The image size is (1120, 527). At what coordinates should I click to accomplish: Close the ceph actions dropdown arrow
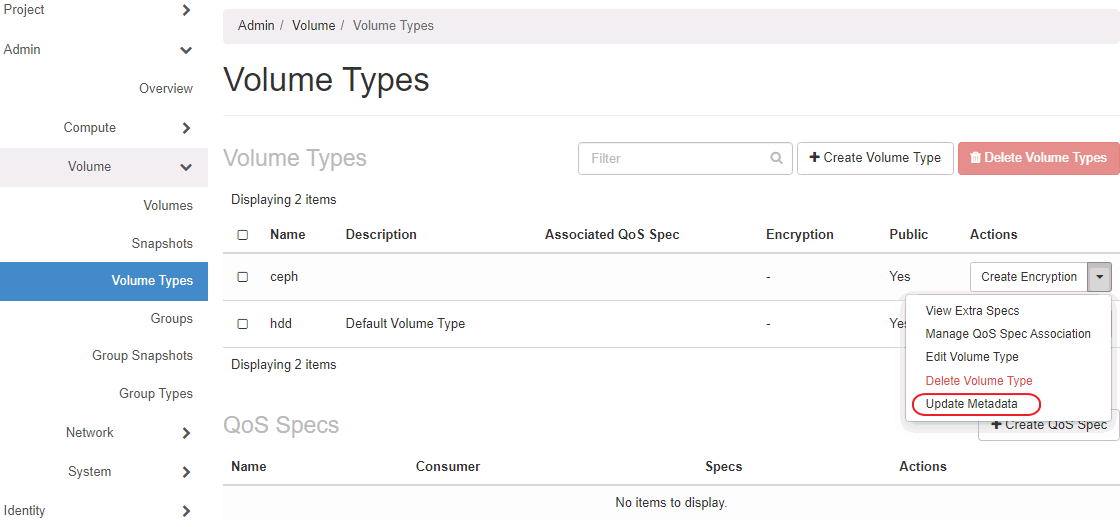1100,277
